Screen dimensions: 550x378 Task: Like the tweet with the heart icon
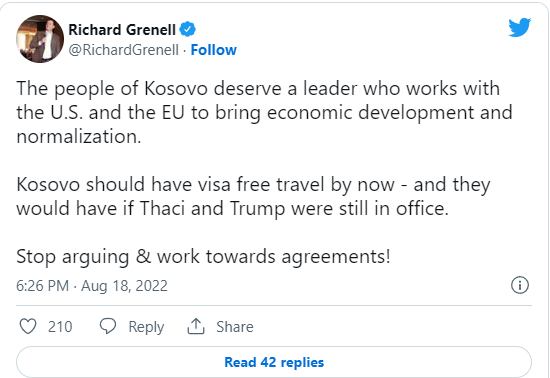(x=28, y=326)
